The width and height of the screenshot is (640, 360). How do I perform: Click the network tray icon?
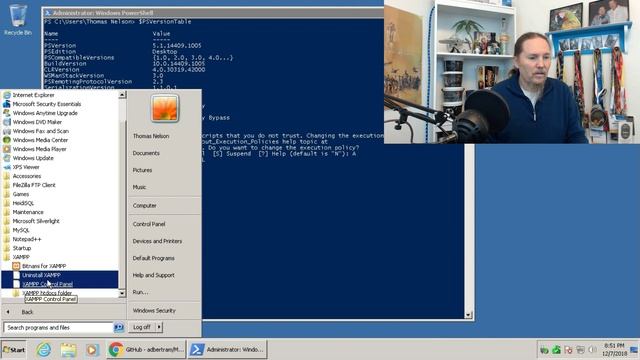pyautogui.click(x=580, y=350)
